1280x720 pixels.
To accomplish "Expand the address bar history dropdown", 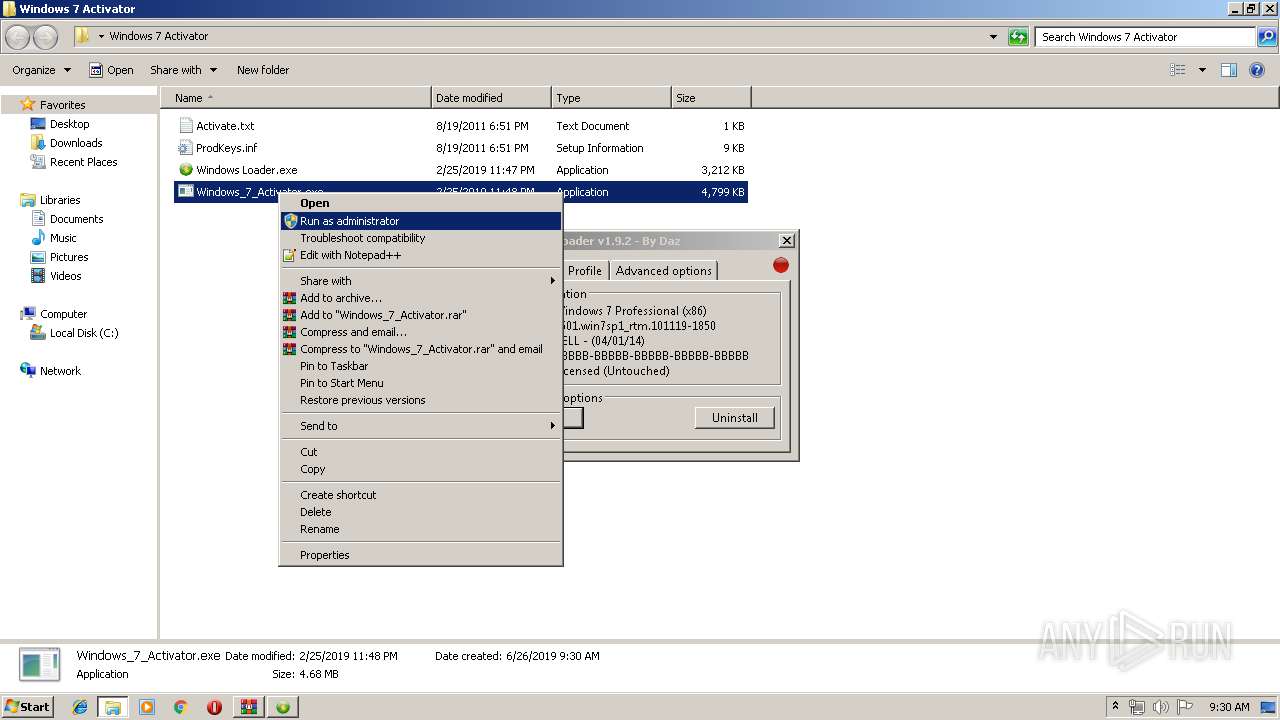I will 993,37.
